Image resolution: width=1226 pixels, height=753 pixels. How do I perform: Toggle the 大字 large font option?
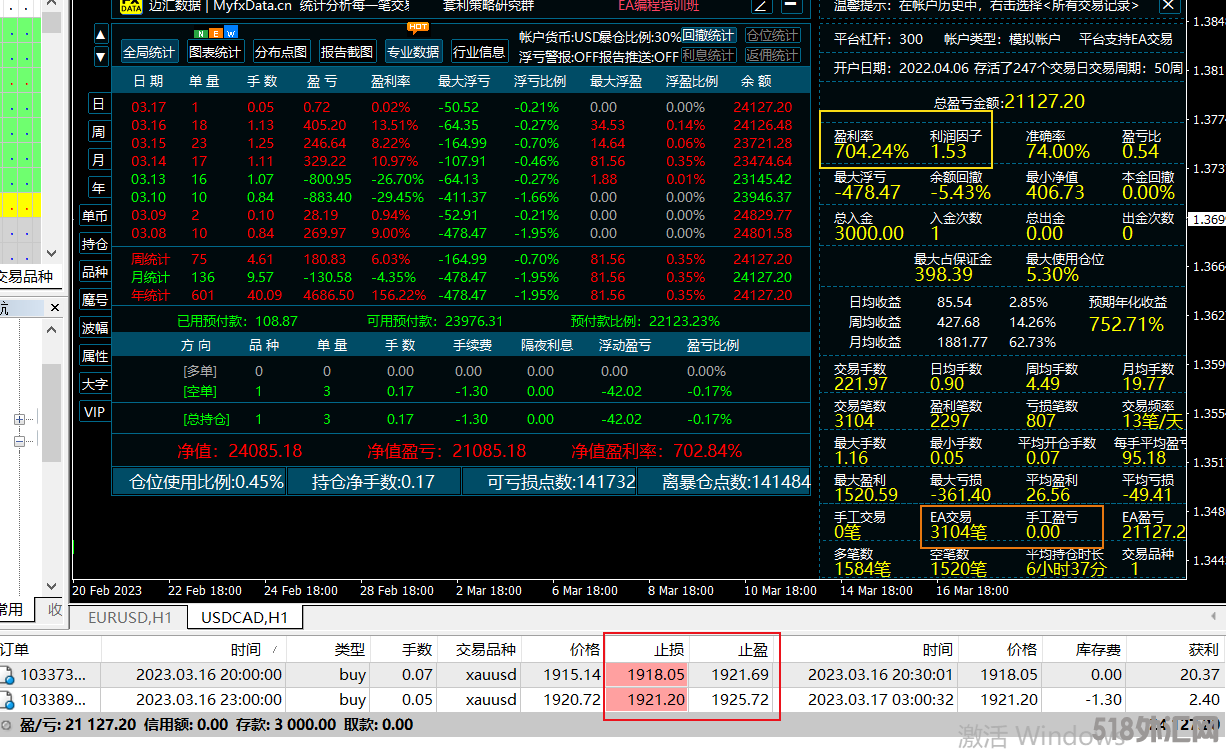coord(95,384)
